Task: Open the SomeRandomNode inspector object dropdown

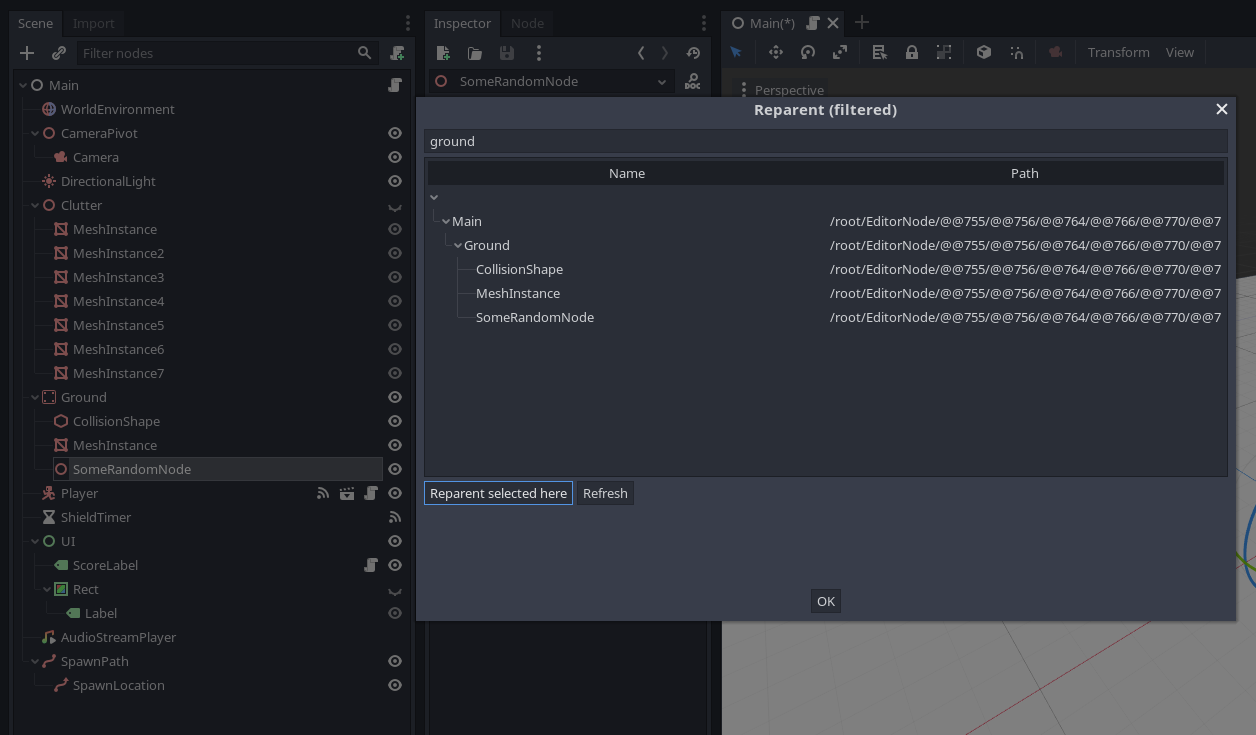Action: coord(661,82)
